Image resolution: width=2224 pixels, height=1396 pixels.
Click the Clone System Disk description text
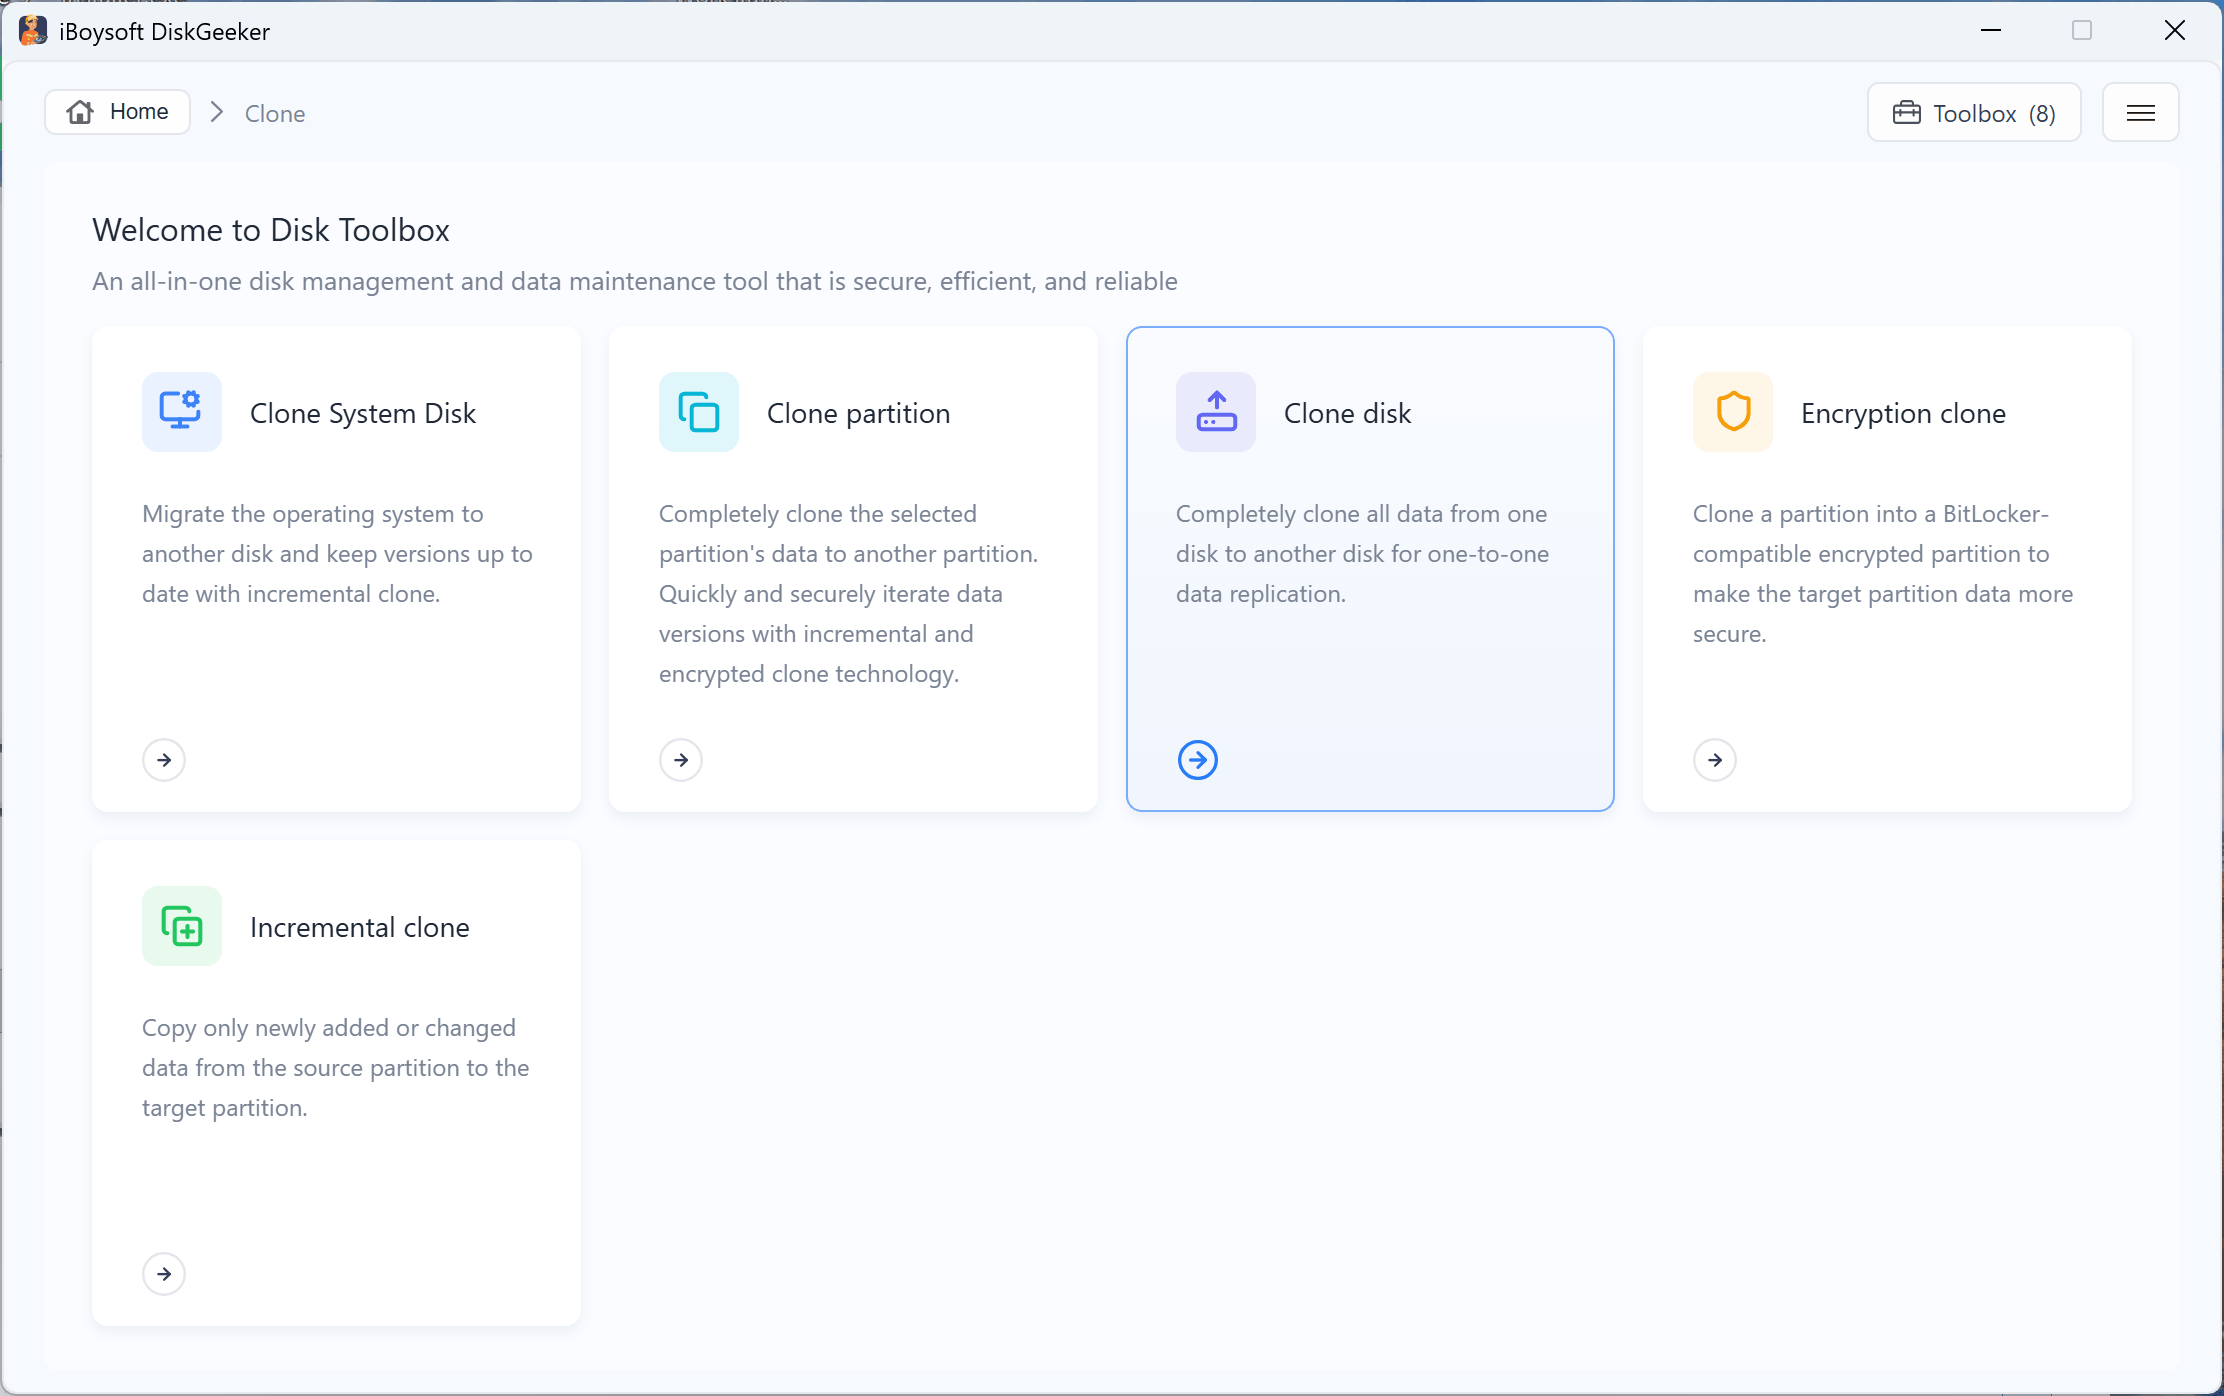point(337,554)
